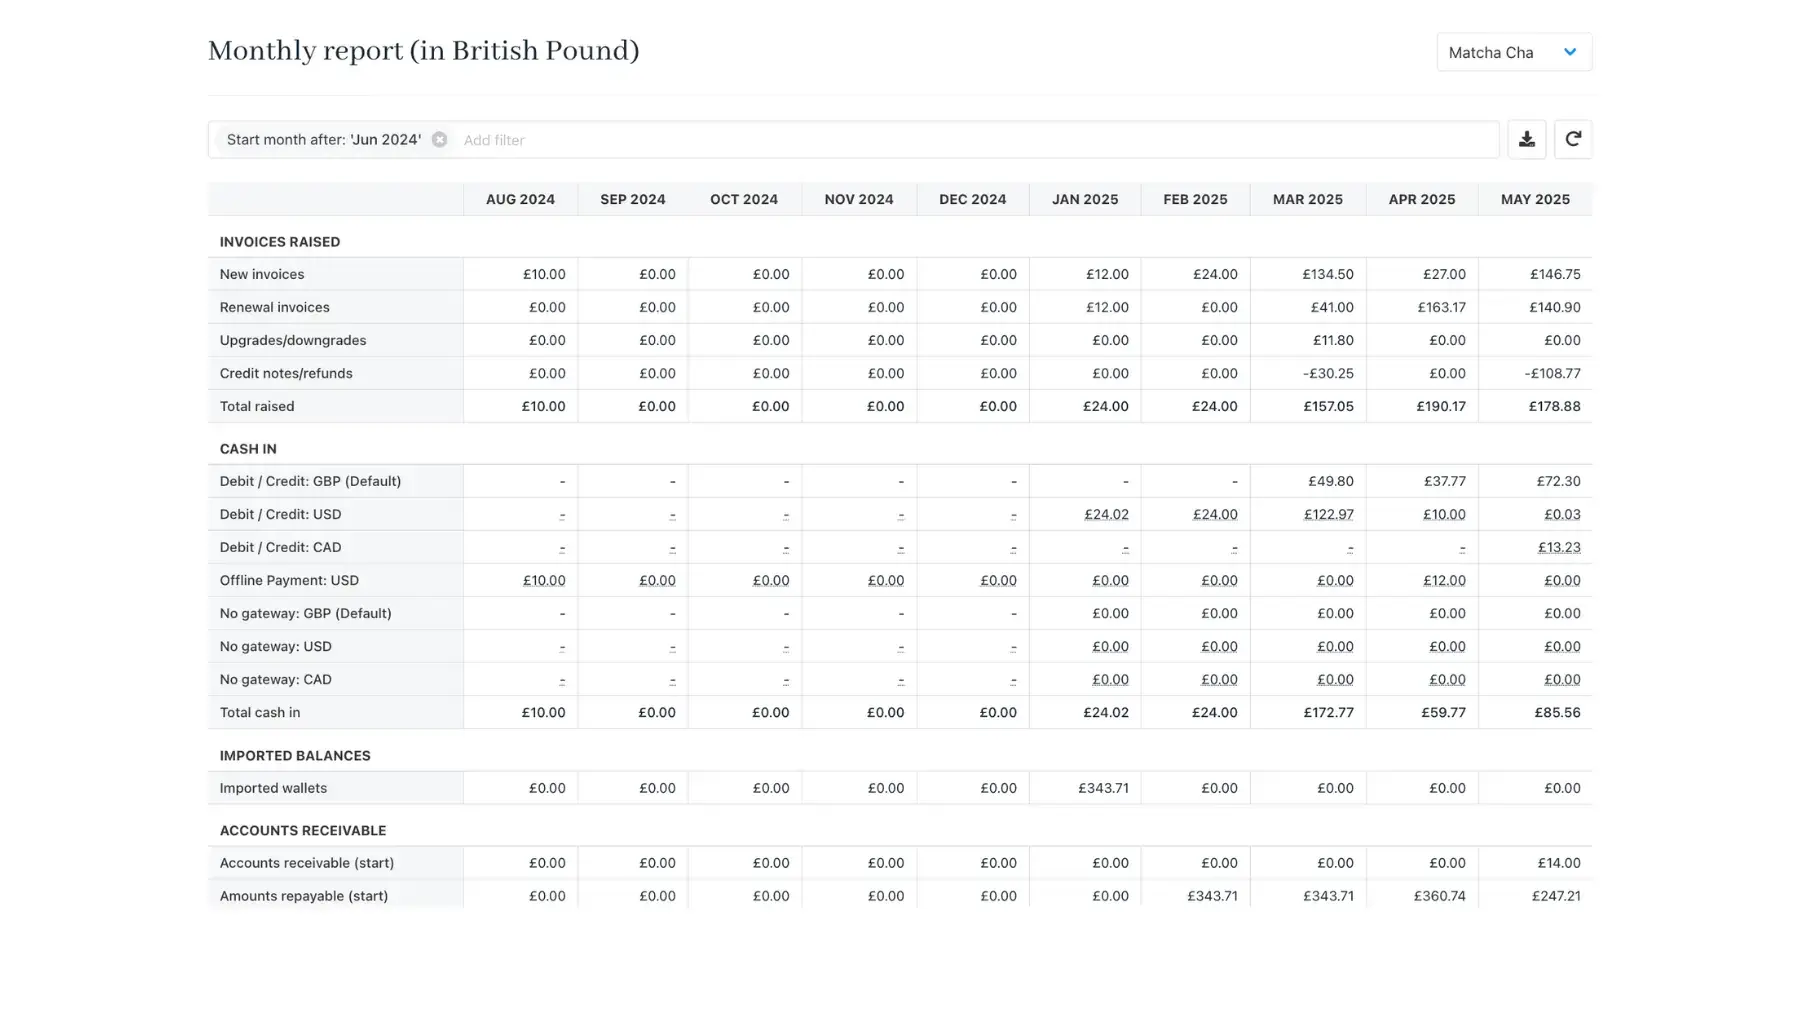The image size is (1800, 1013).
Task: Click the MAY 2025 column header
Action: pyautogui.click(x=1535, y=199)
